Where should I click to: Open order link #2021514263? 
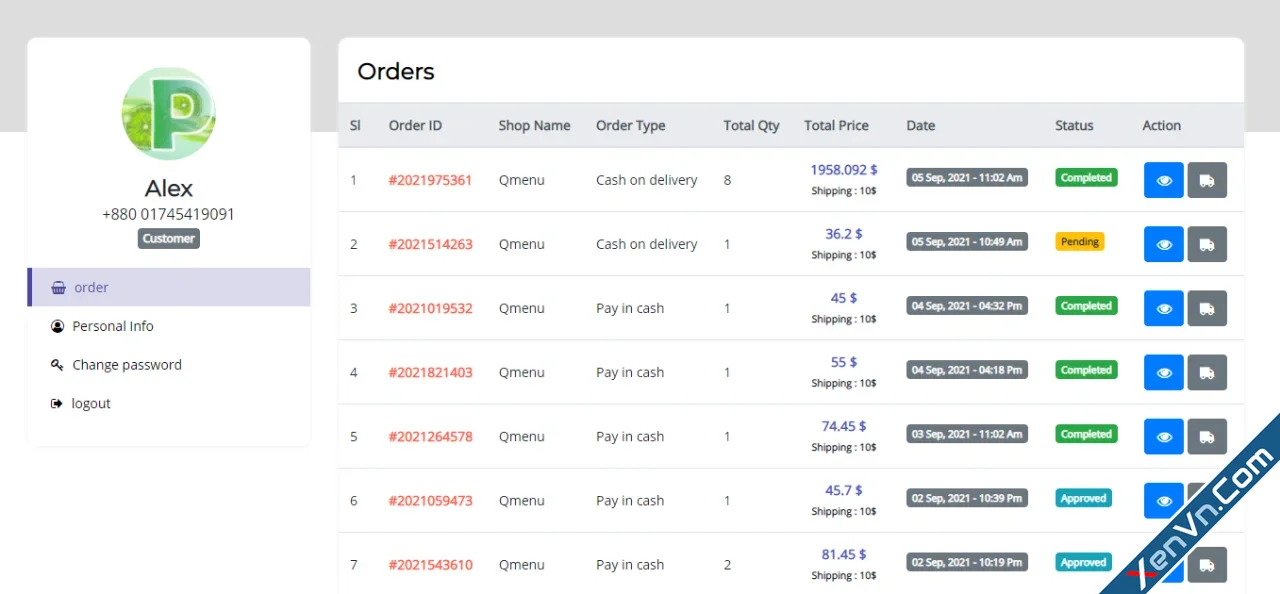pos(430,244)
